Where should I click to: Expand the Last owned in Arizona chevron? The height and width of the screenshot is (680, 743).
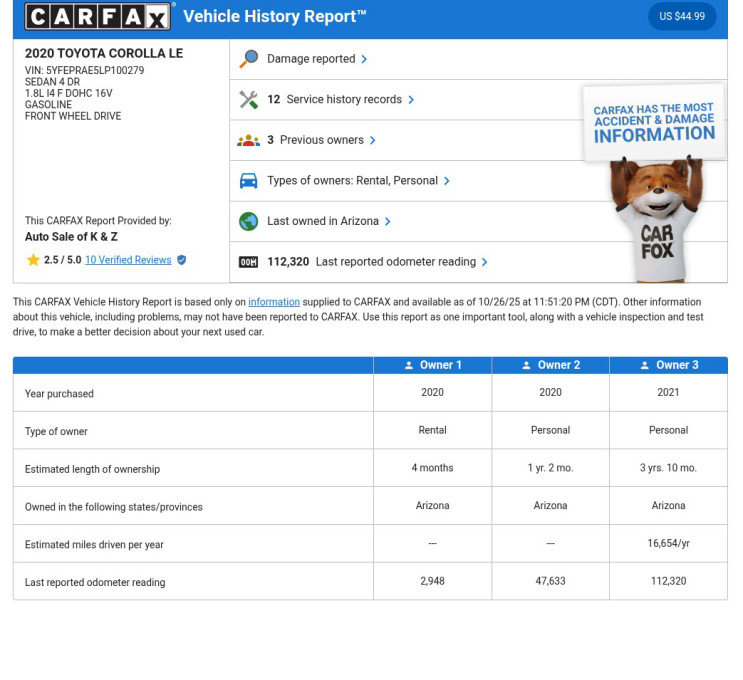[388, 221]
